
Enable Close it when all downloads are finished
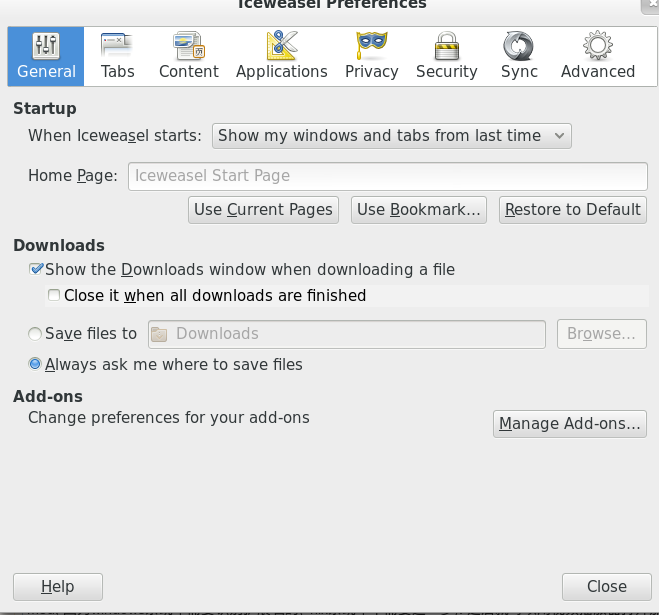click(54, 295)
